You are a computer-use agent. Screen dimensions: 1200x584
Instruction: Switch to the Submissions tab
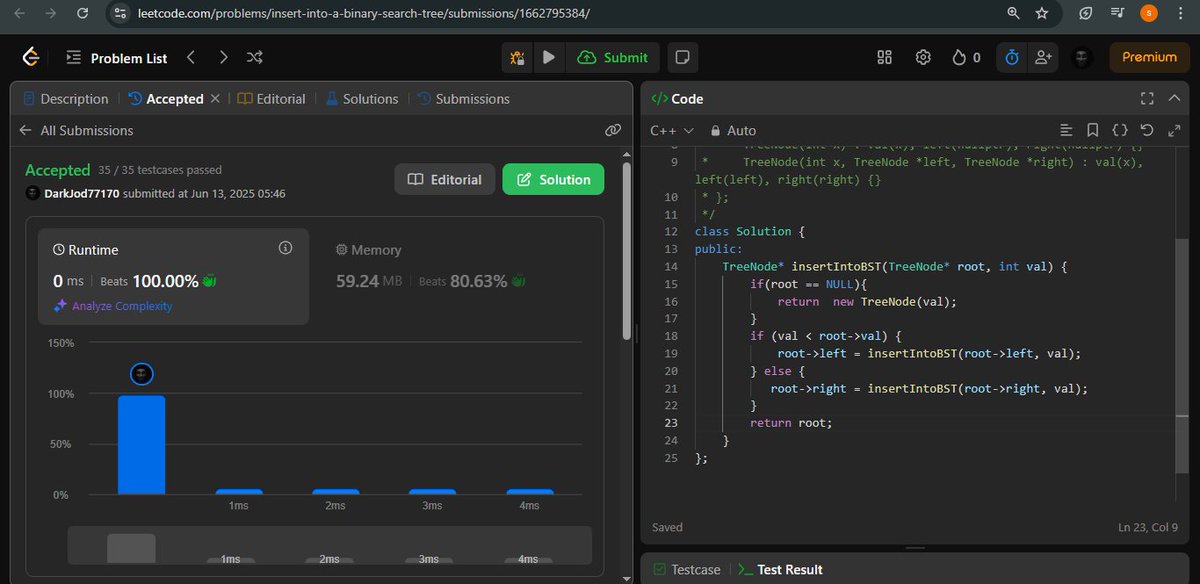pos(463,99)
